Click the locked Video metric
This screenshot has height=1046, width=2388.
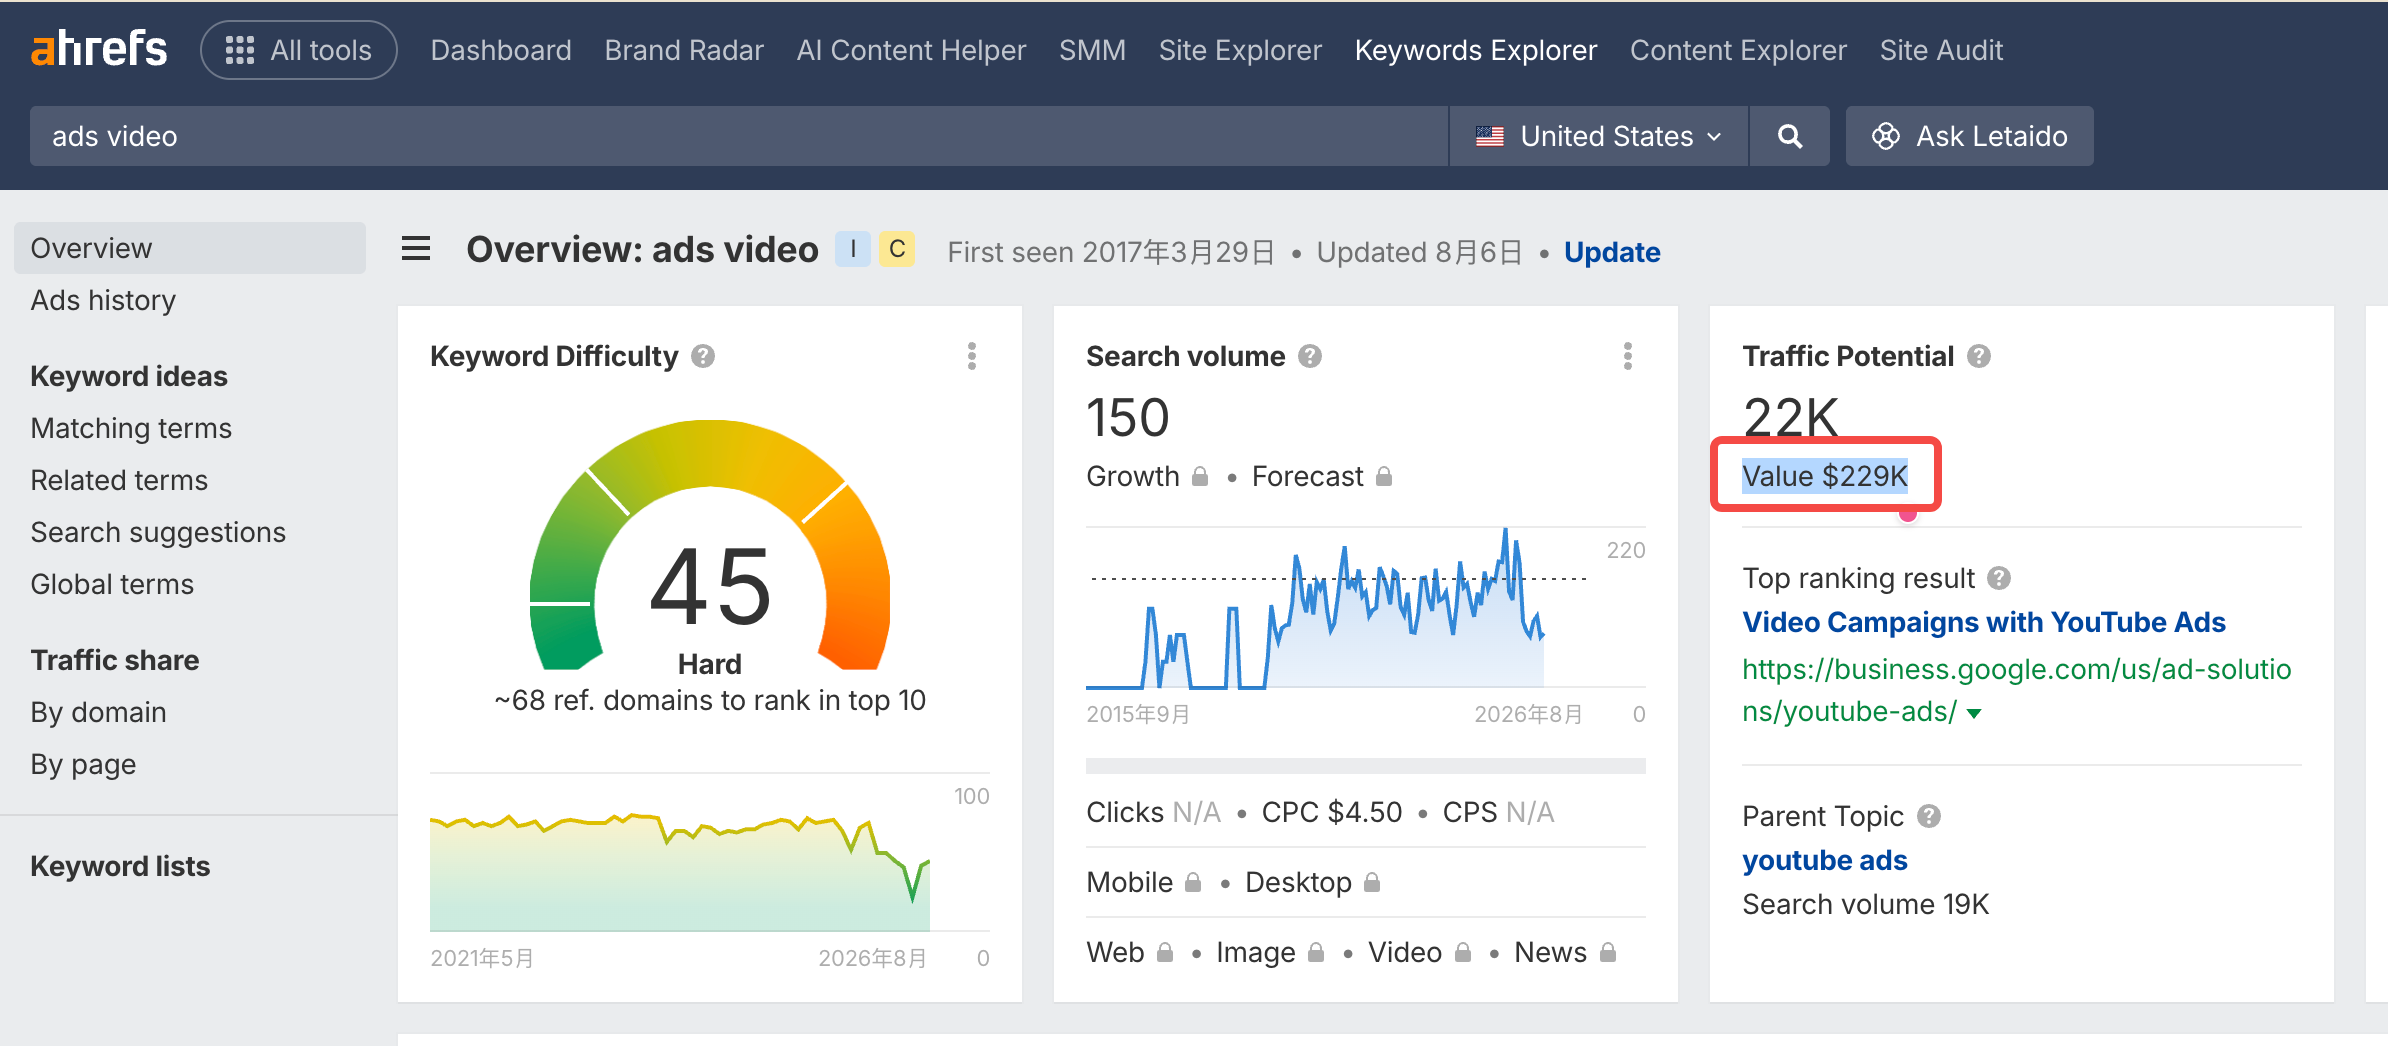click(1419, 952)
